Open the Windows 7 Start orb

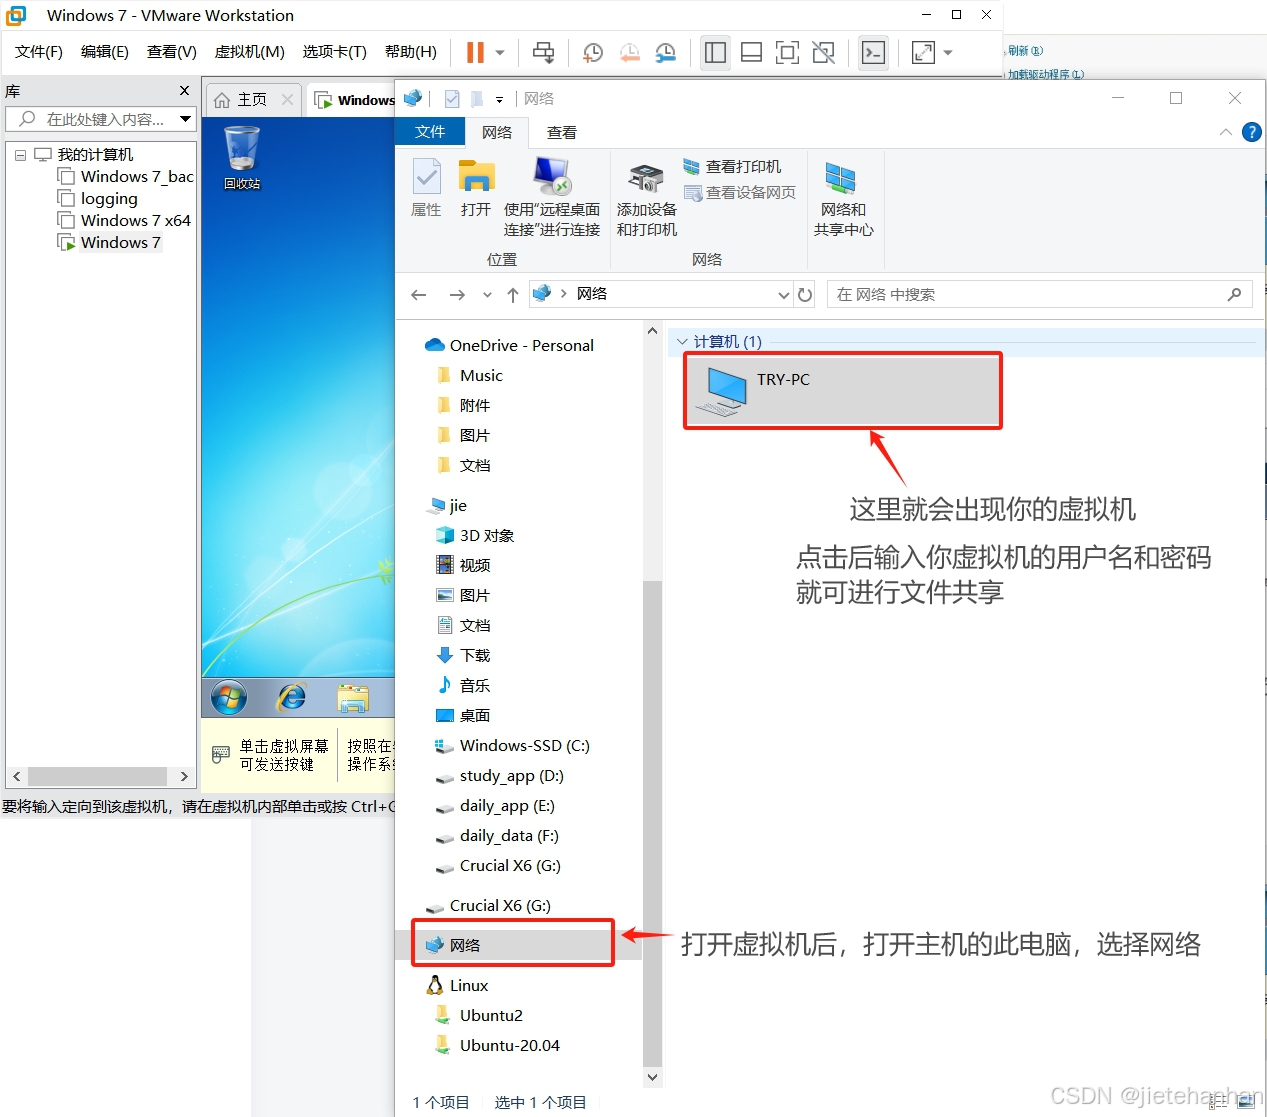229,697
